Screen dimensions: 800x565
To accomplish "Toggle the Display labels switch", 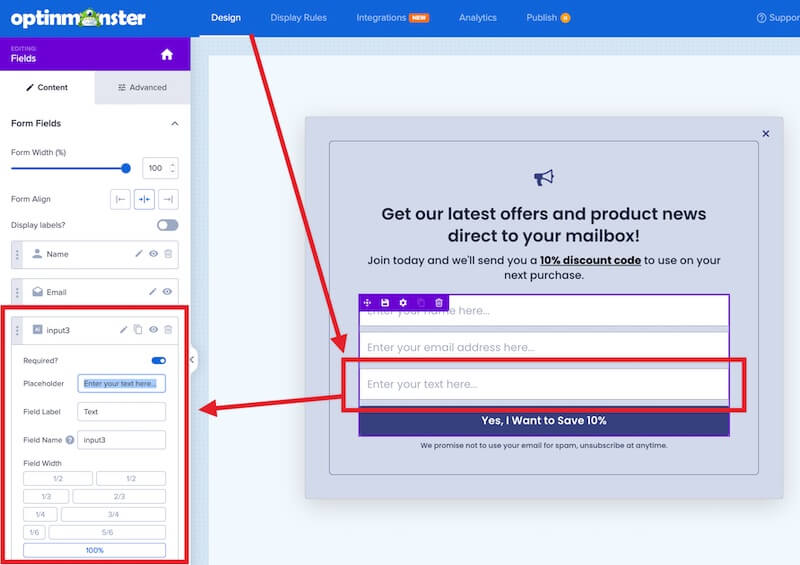I will (x=167, y=225).
